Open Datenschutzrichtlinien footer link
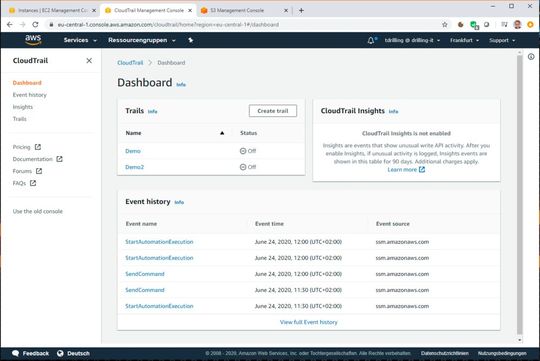Viewport: 540px width, 361px height. [445, 353]
